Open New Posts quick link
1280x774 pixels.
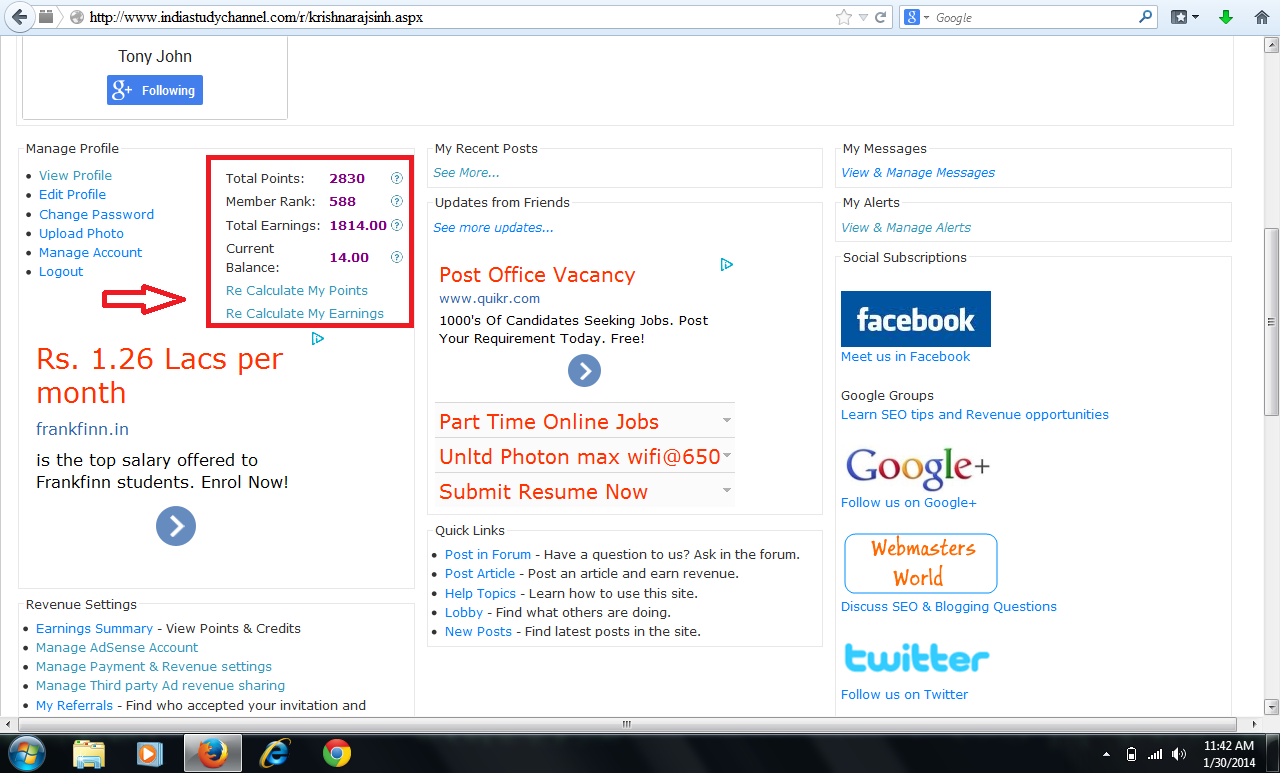[x=478, y=631]
